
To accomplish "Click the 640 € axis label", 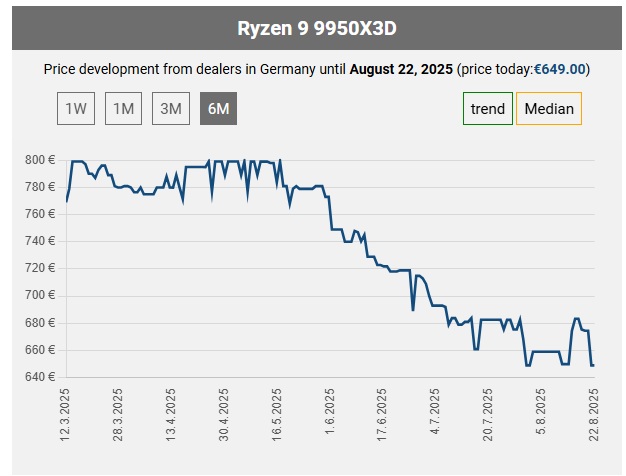I will [x=40, y=377].
